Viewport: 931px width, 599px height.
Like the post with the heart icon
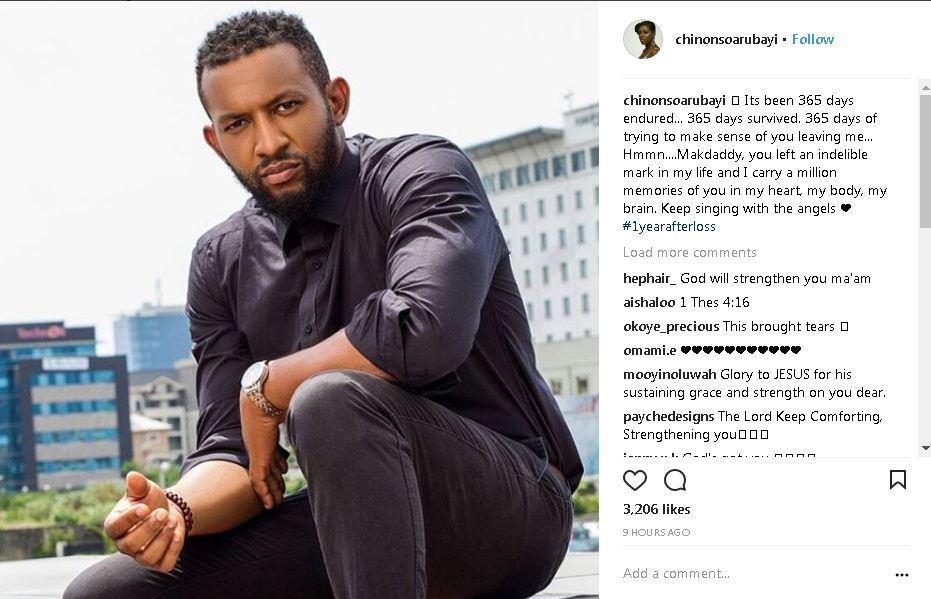click(635, 480)
